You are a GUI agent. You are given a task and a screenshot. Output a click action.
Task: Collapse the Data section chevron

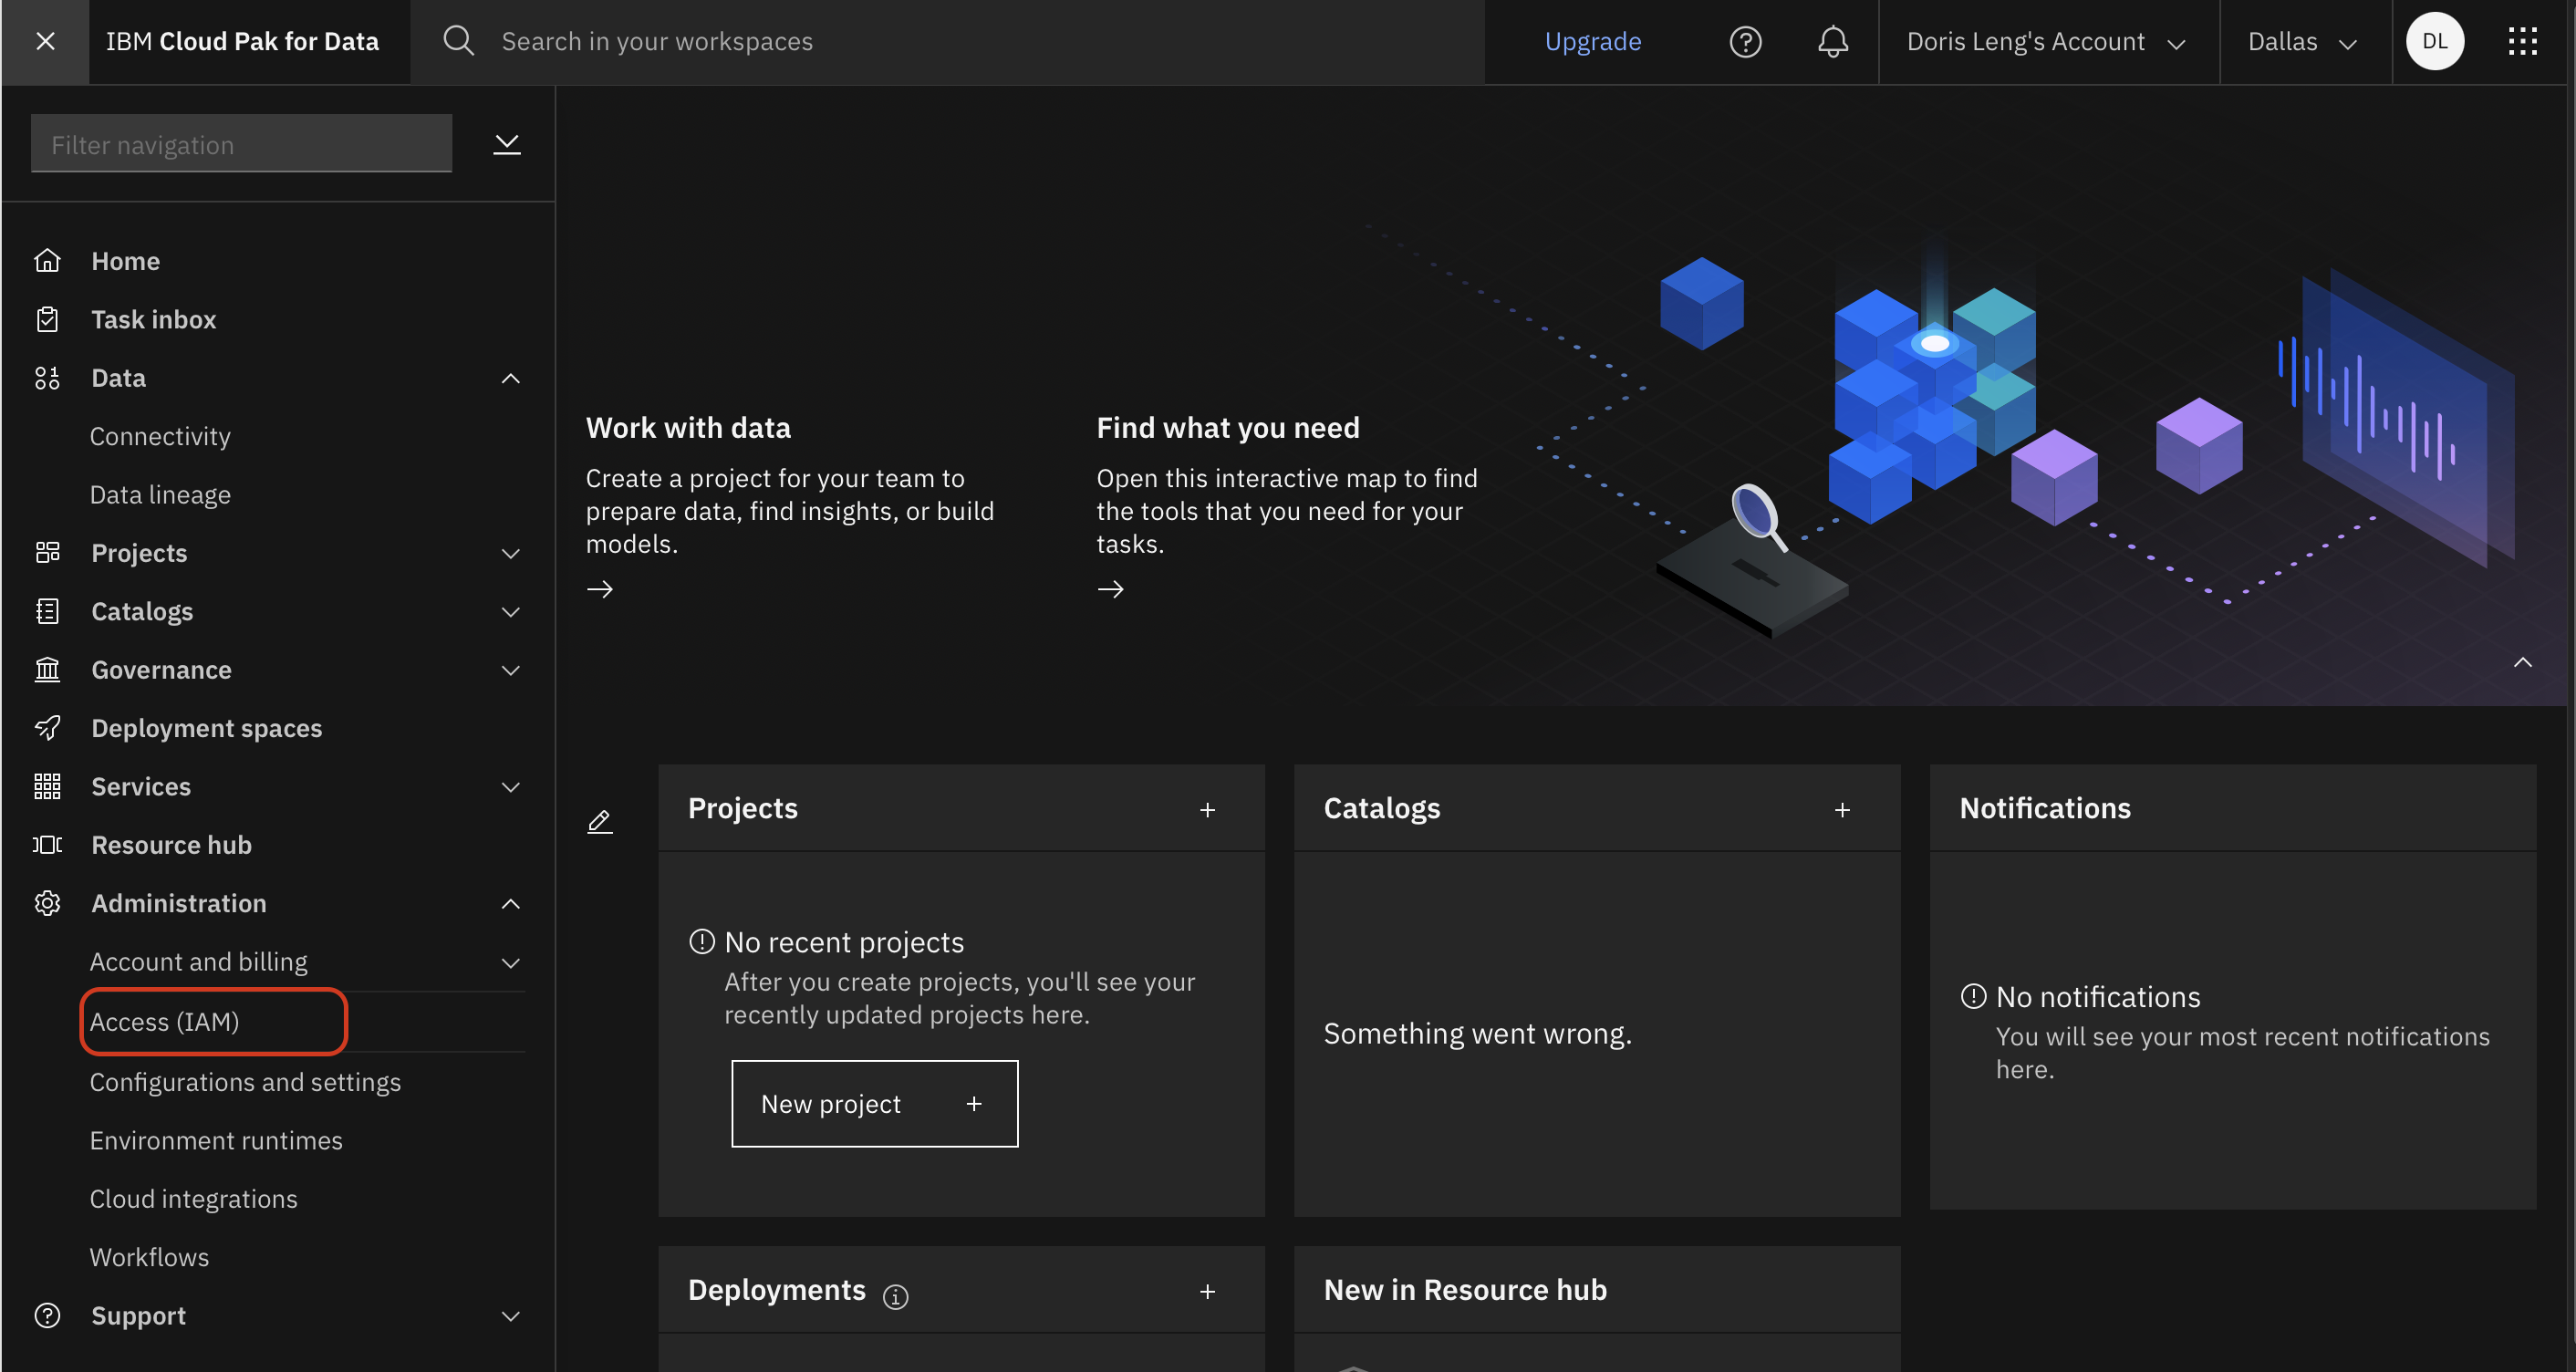[x=510, y=378]
